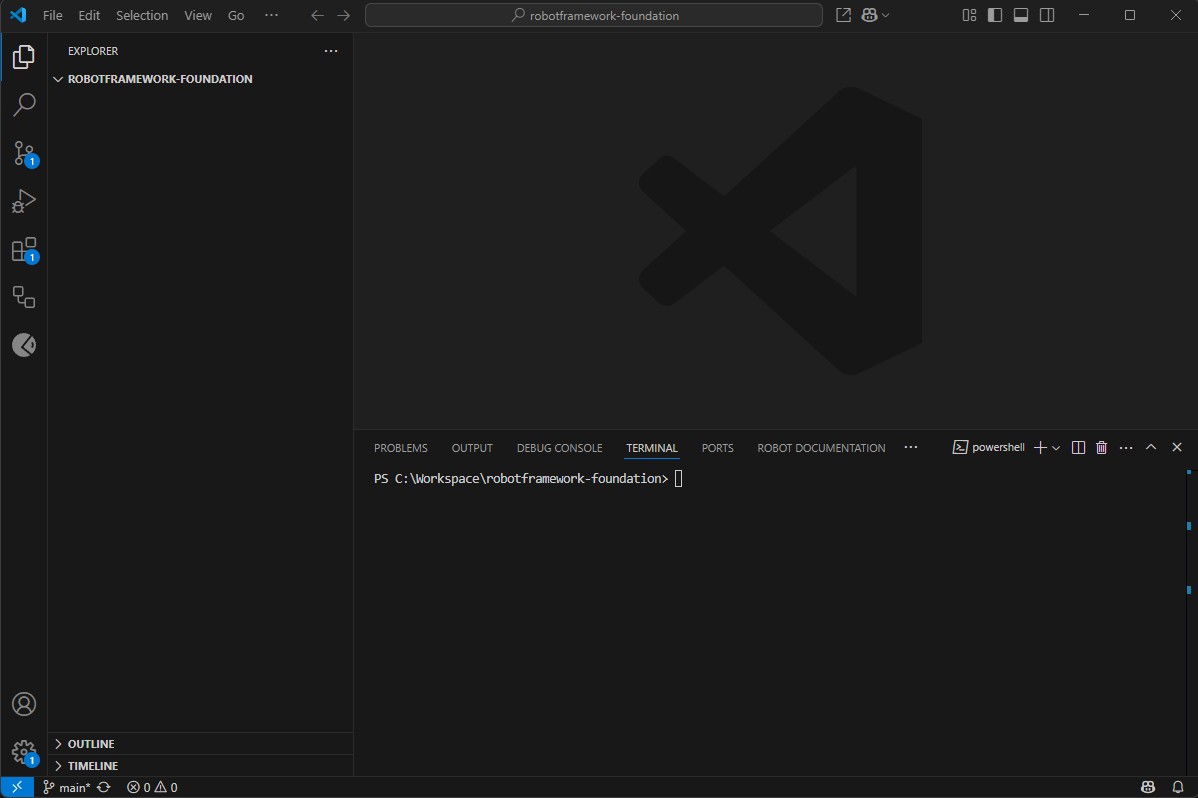
Task: Select the TERMINAL tab
Action: click(x=652, y=448)
